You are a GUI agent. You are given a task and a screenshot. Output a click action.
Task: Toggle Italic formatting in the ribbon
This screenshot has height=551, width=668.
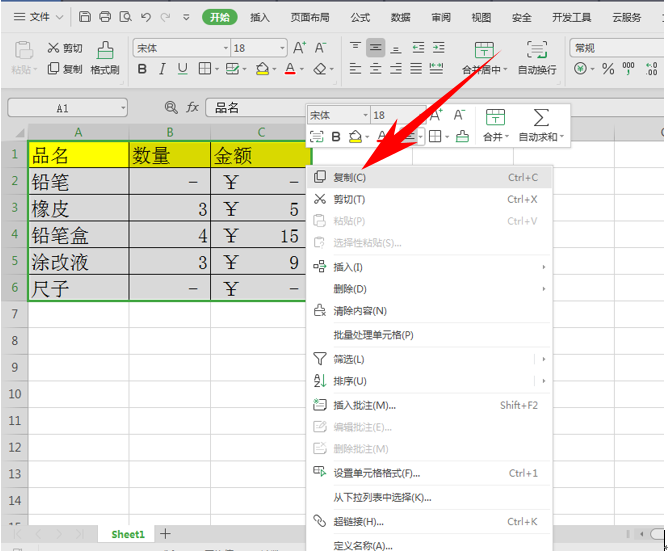162,69
